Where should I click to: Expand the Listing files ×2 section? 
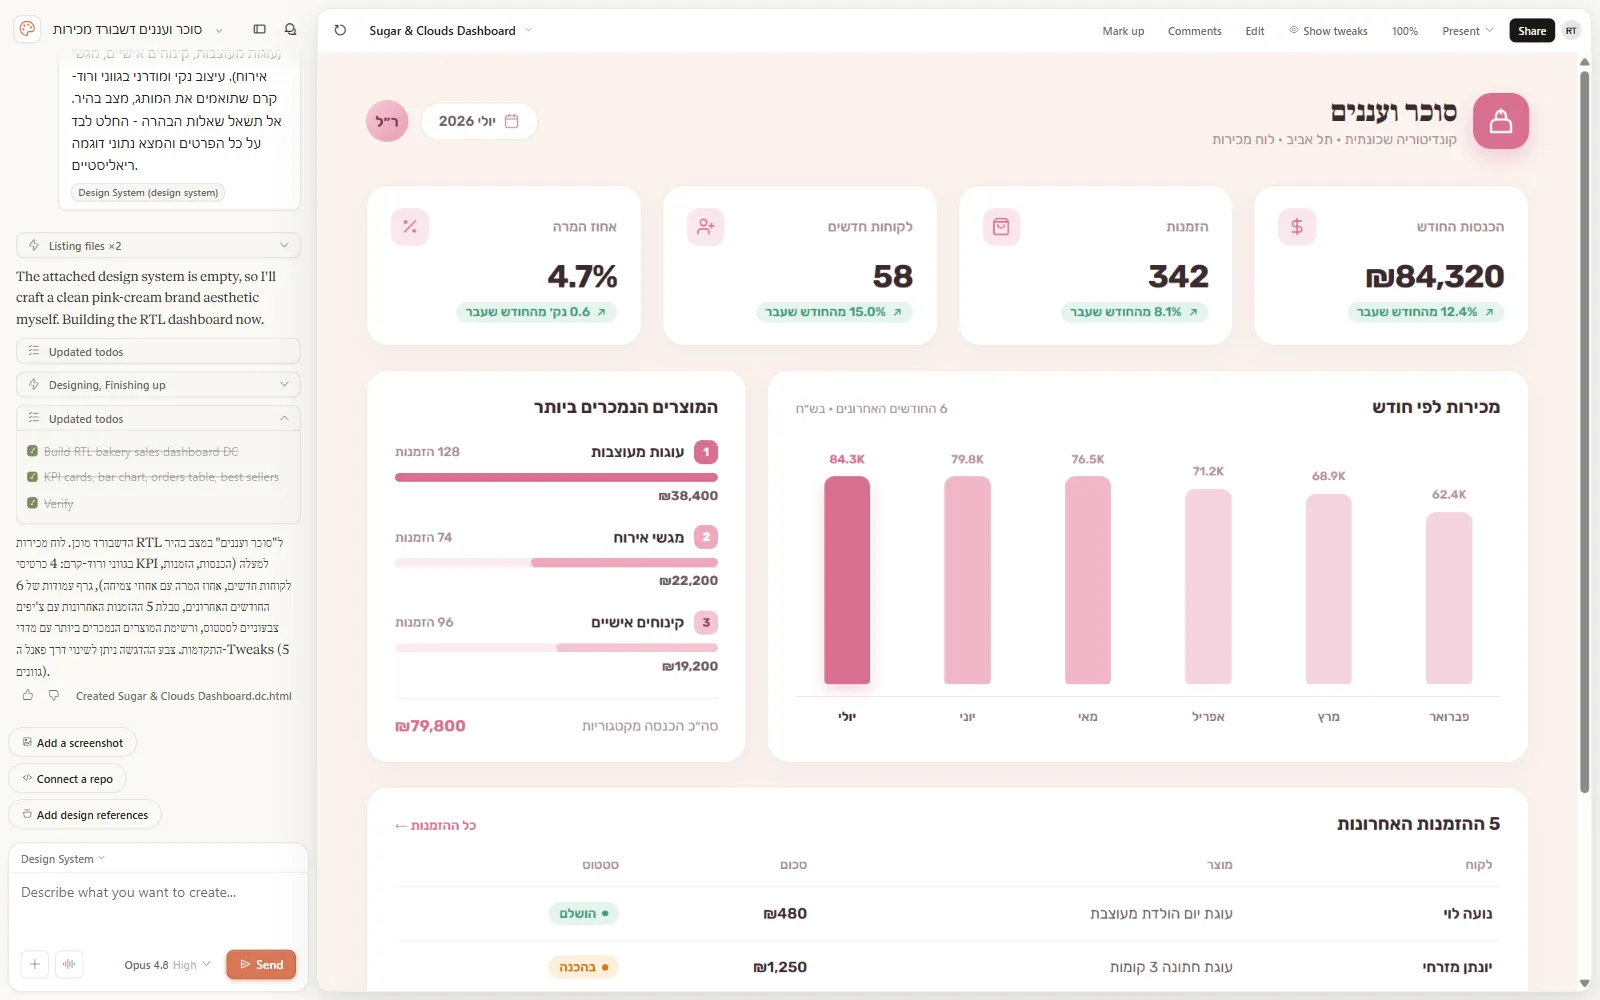coord(158,245)
